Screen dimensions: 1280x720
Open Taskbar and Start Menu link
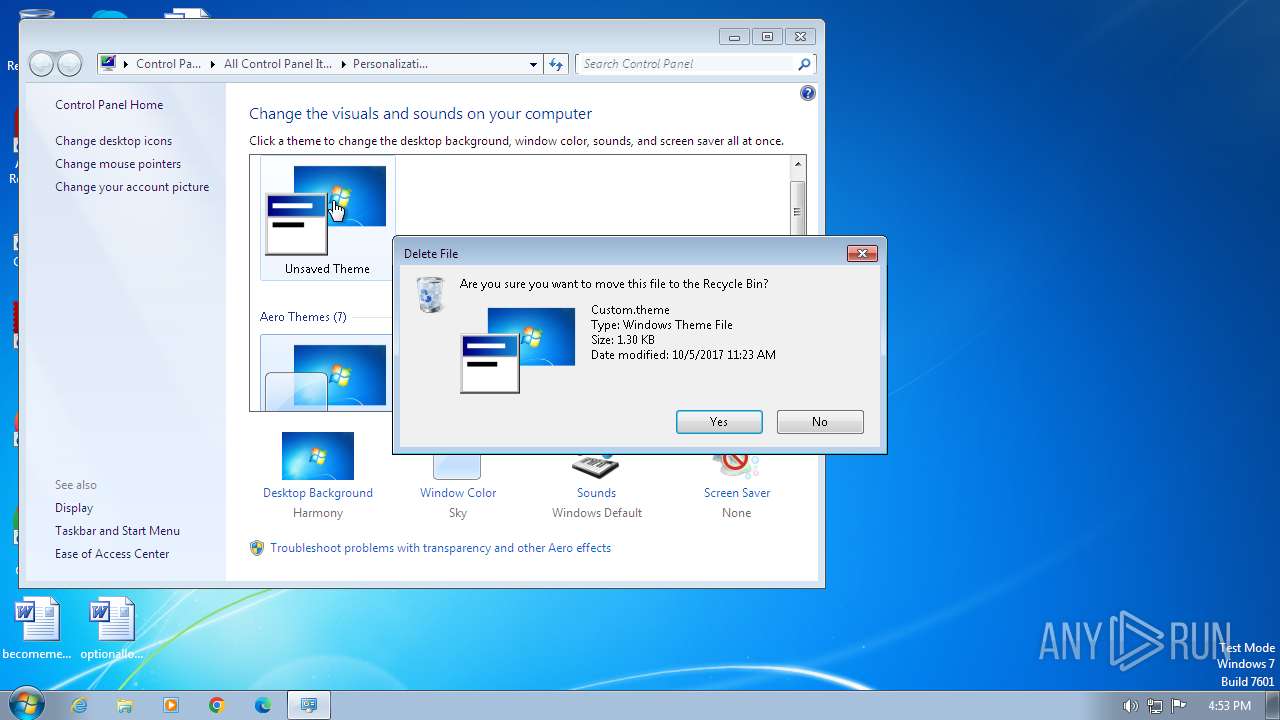pyautogui.click(x=117, y=531)
